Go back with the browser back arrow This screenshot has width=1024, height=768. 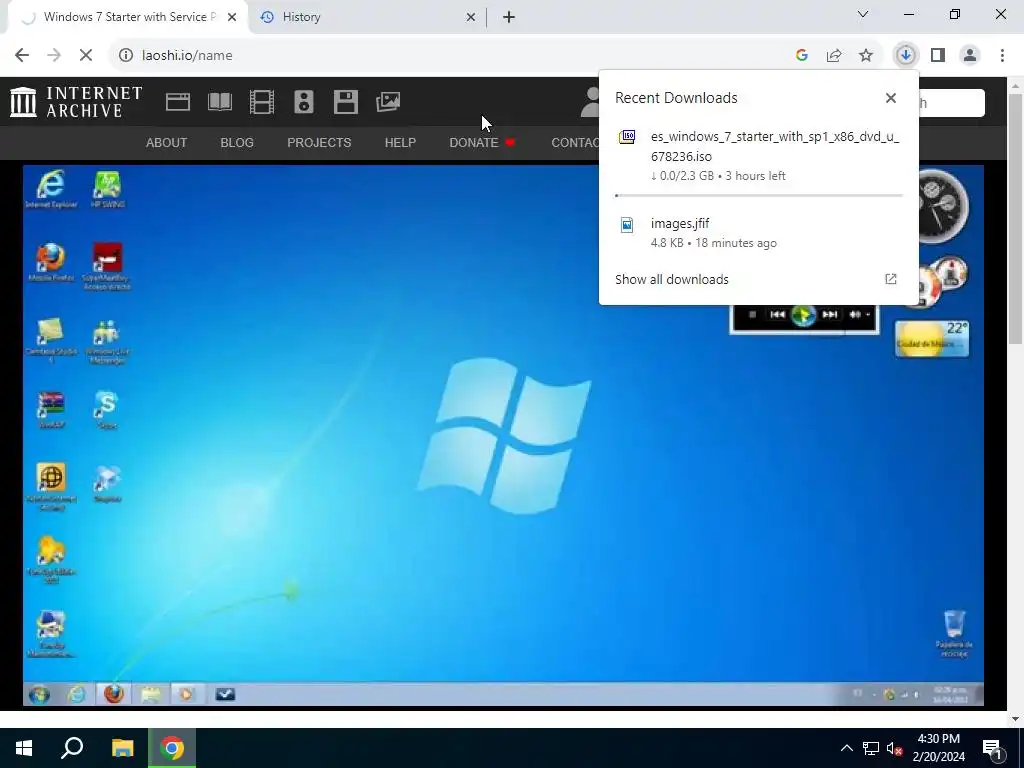point(22,56)
